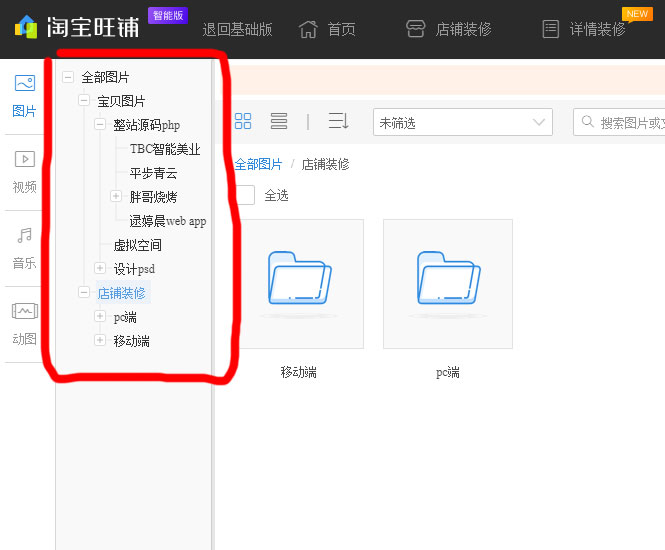Select 全部图片 in folder tree
Screen dimensions: 665x550
105,77
